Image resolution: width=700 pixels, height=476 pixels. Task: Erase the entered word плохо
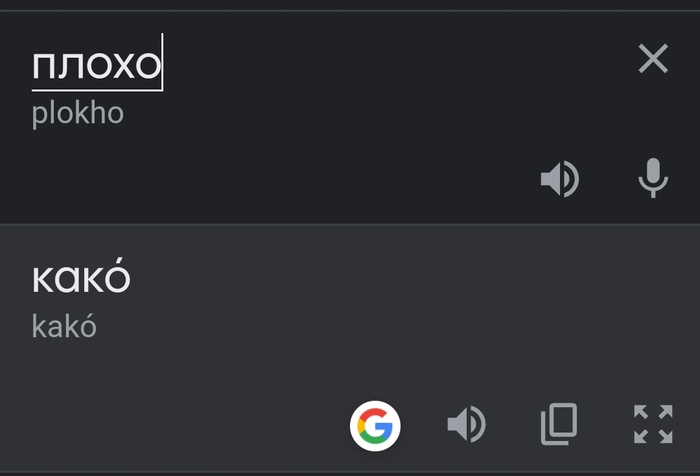[x=653, y=60]
